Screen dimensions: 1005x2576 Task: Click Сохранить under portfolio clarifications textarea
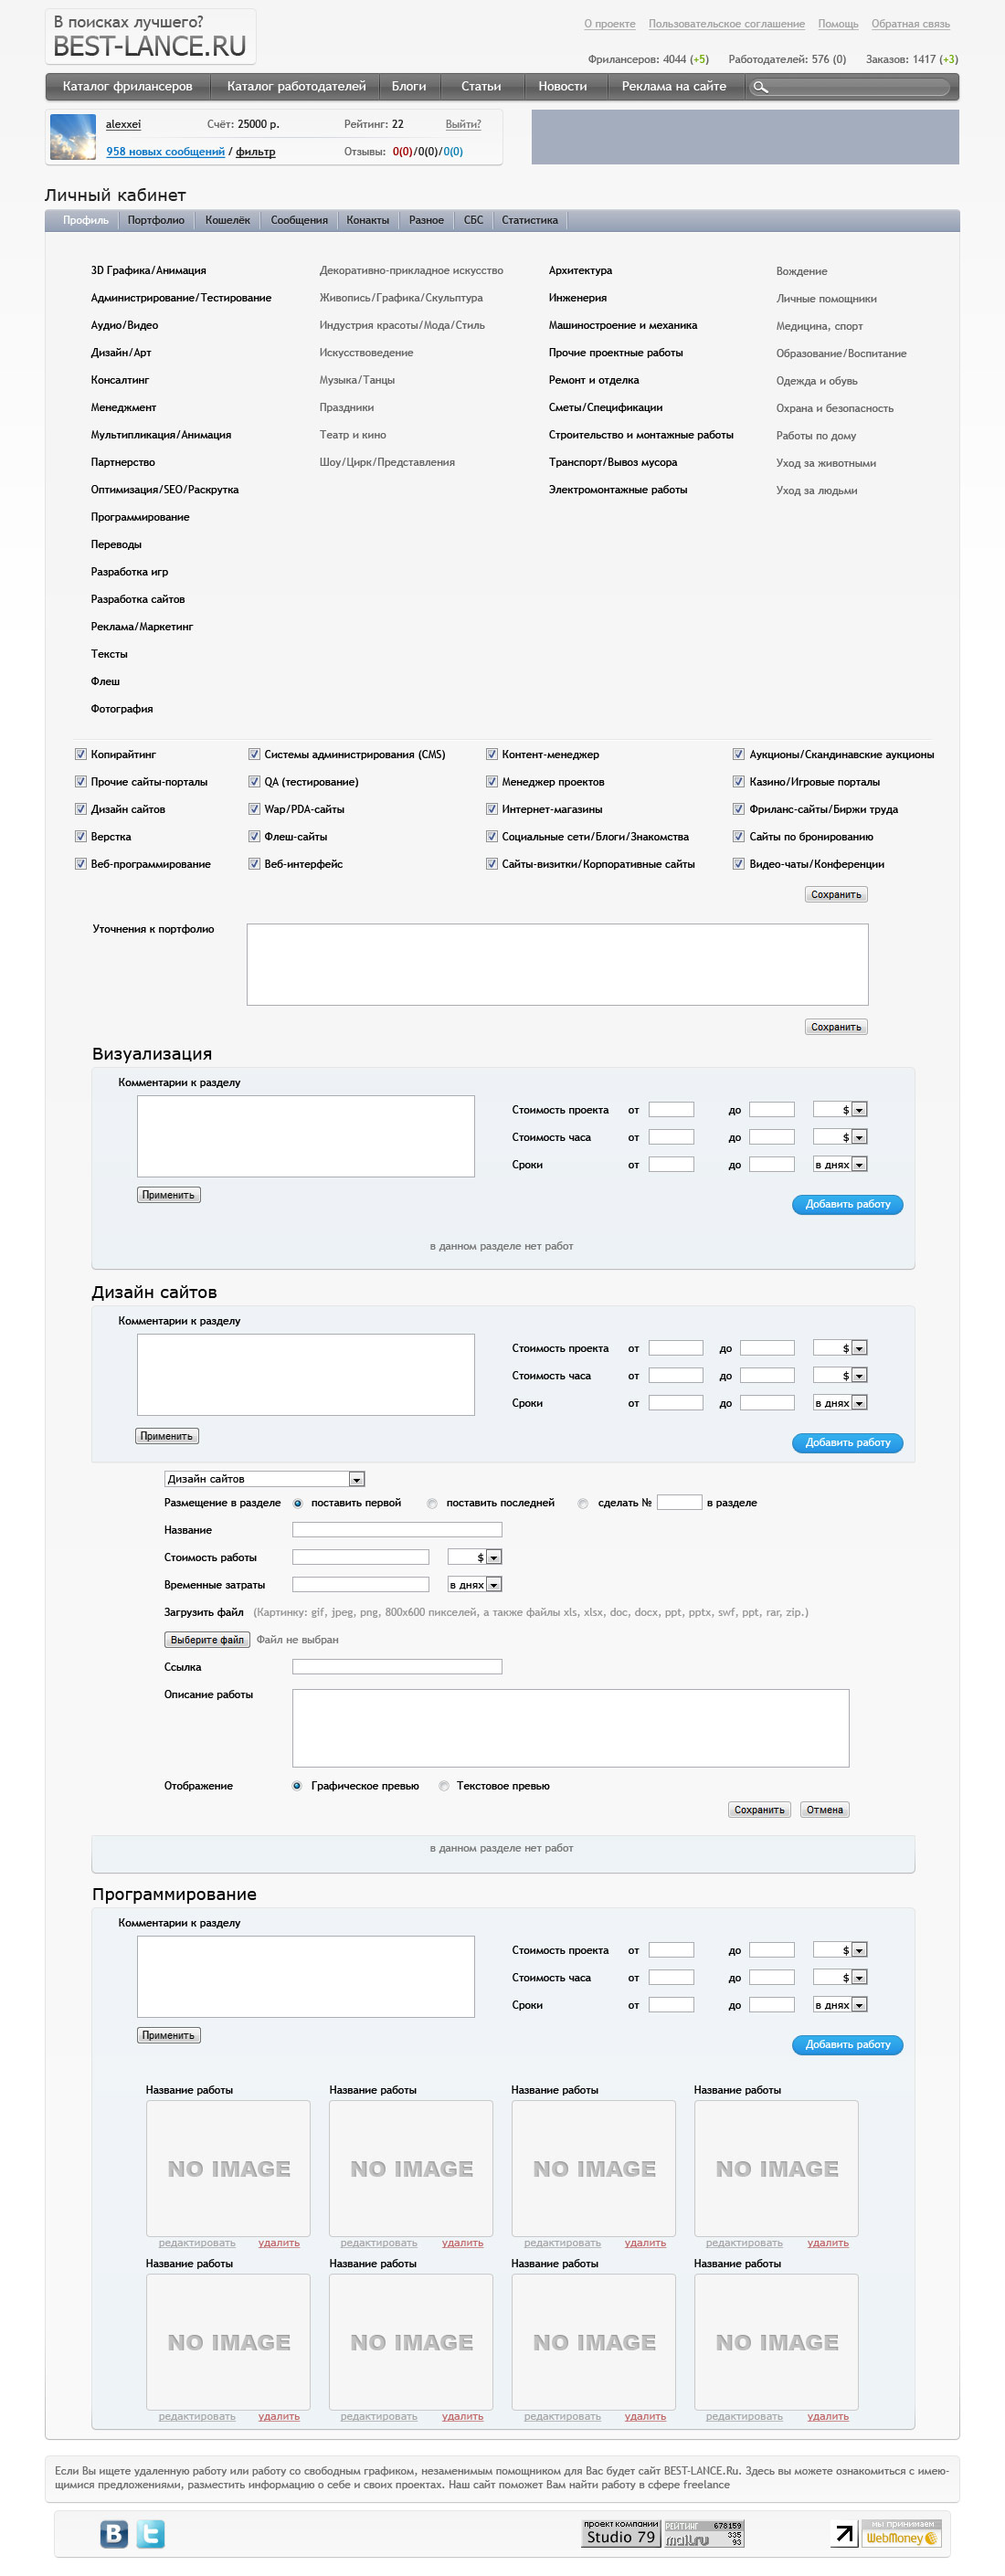(836, 1027)
